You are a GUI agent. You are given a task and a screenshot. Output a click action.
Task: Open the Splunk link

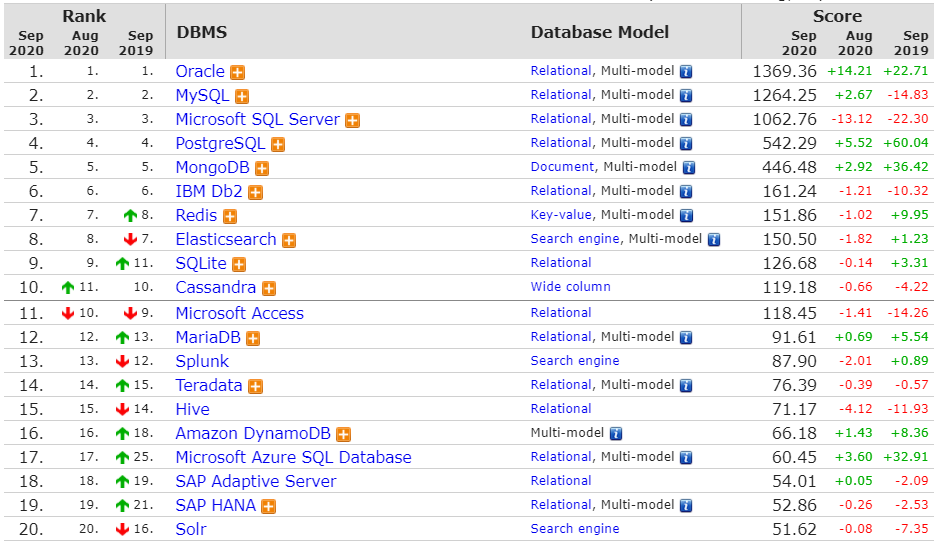point(202,362)
